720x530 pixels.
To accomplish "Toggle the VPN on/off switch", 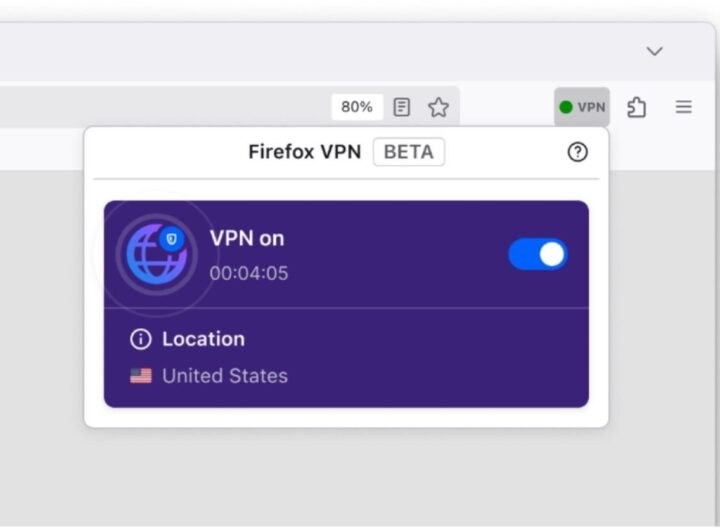I will click(538, 254).
